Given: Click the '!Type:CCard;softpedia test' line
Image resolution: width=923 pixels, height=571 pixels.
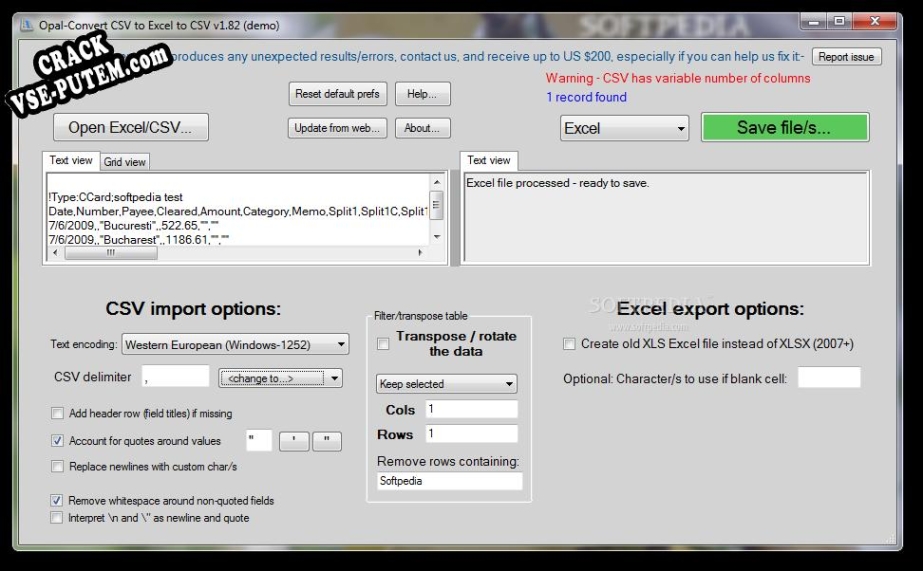Looking at the screenshot, I should (x=115, y=197).
